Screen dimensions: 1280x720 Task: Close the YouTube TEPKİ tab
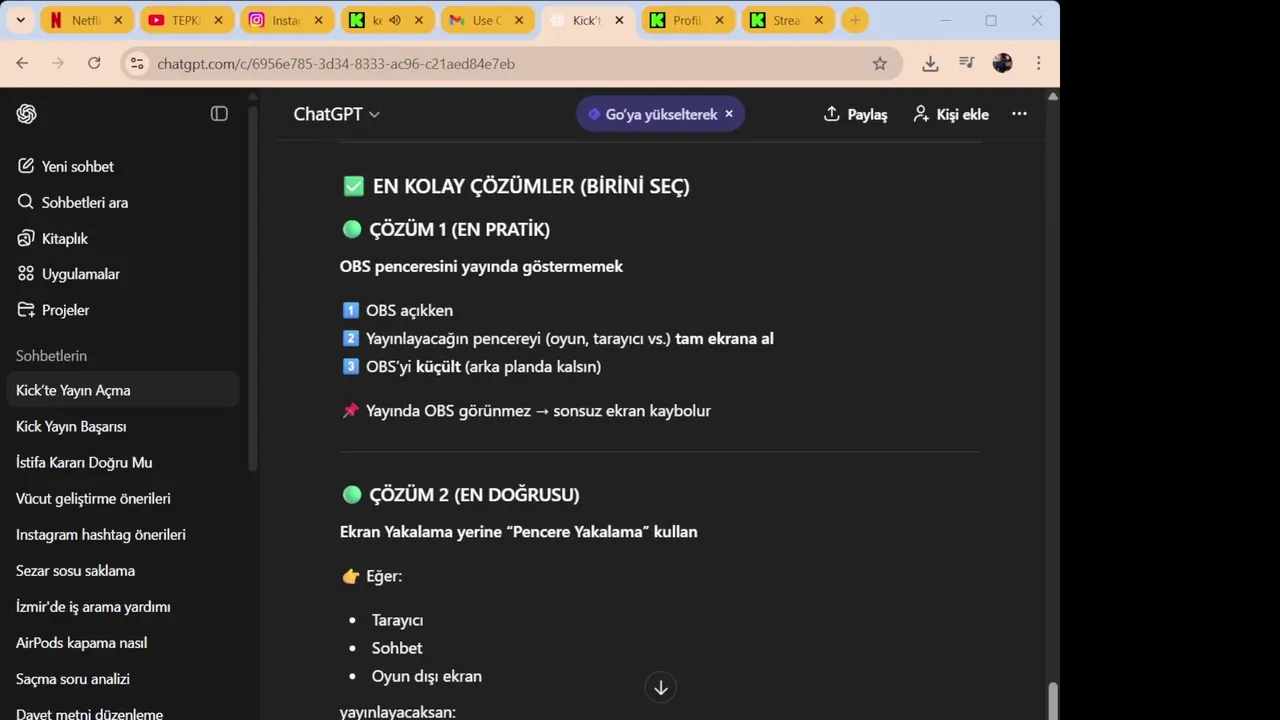pyautogui.click(x=219, y=20)
